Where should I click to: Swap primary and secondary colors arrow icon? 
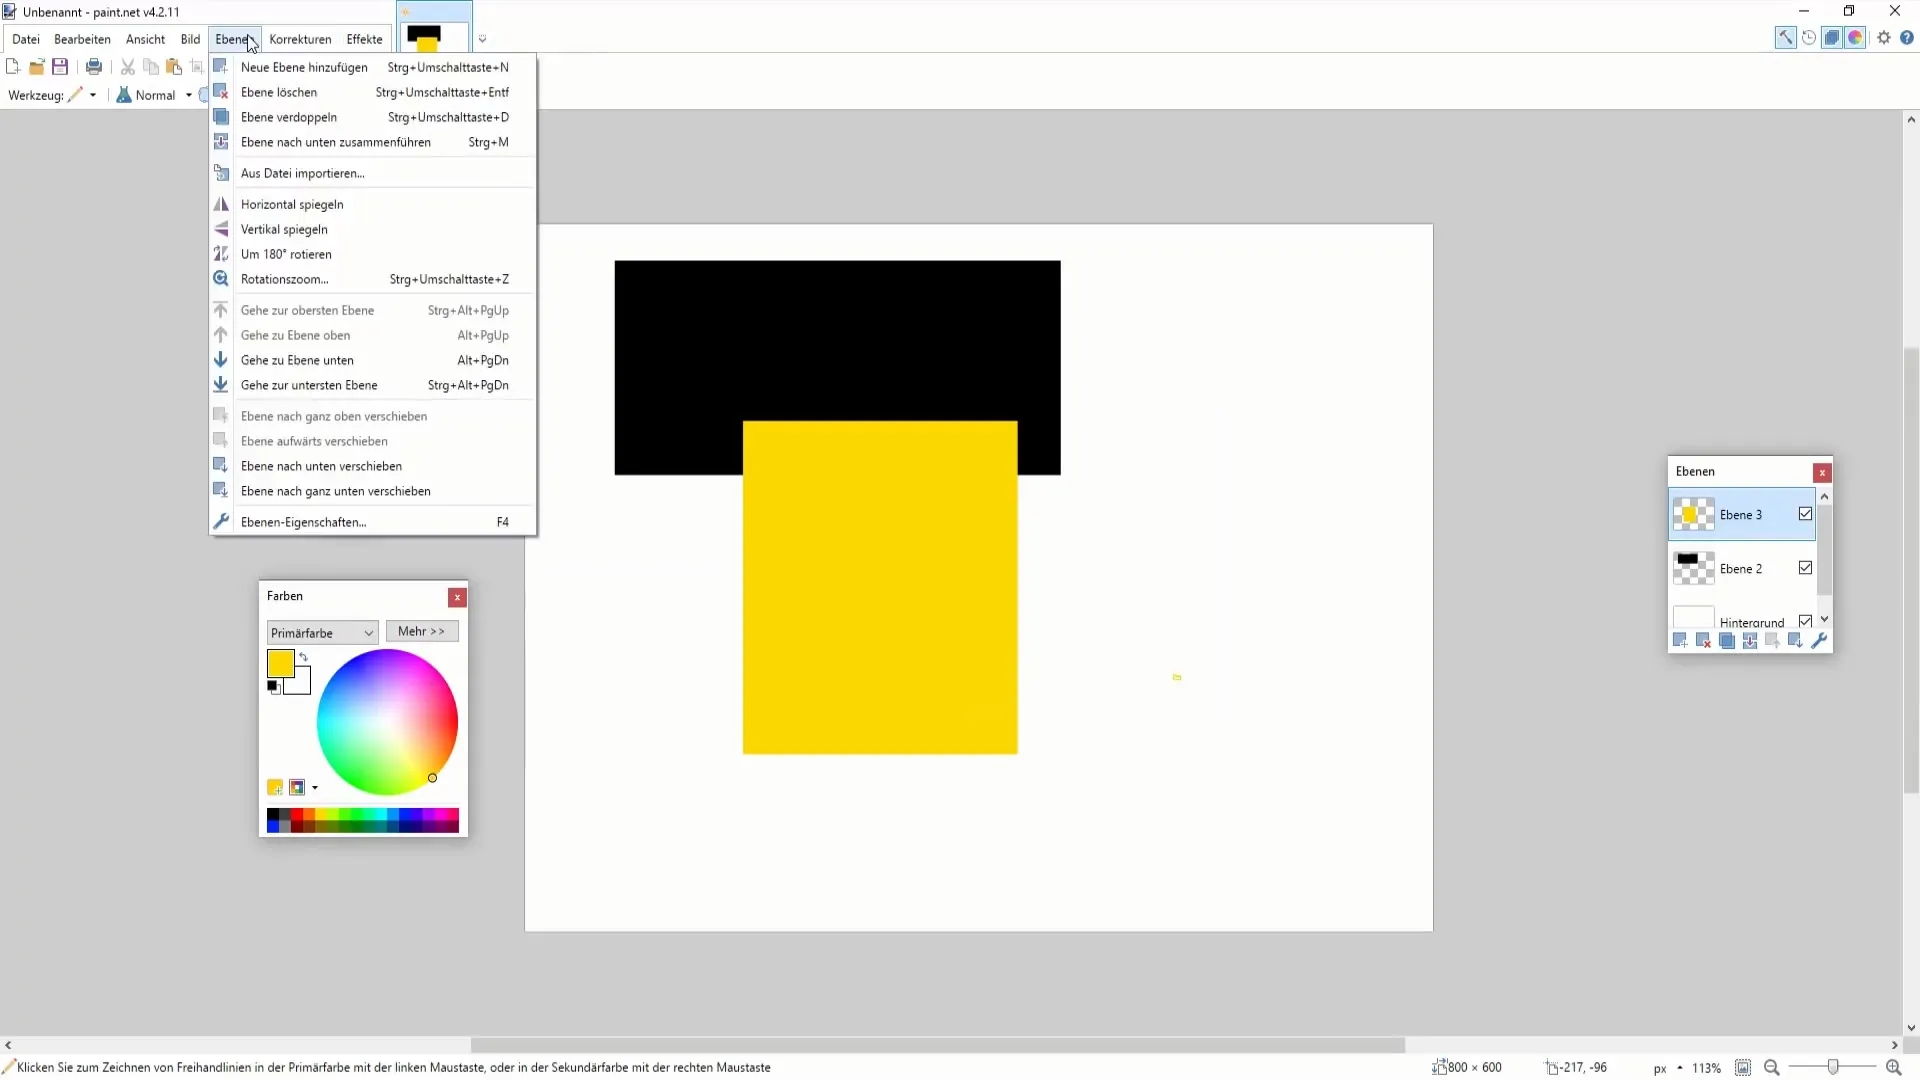pyautogui.click(x=303, y=657)
